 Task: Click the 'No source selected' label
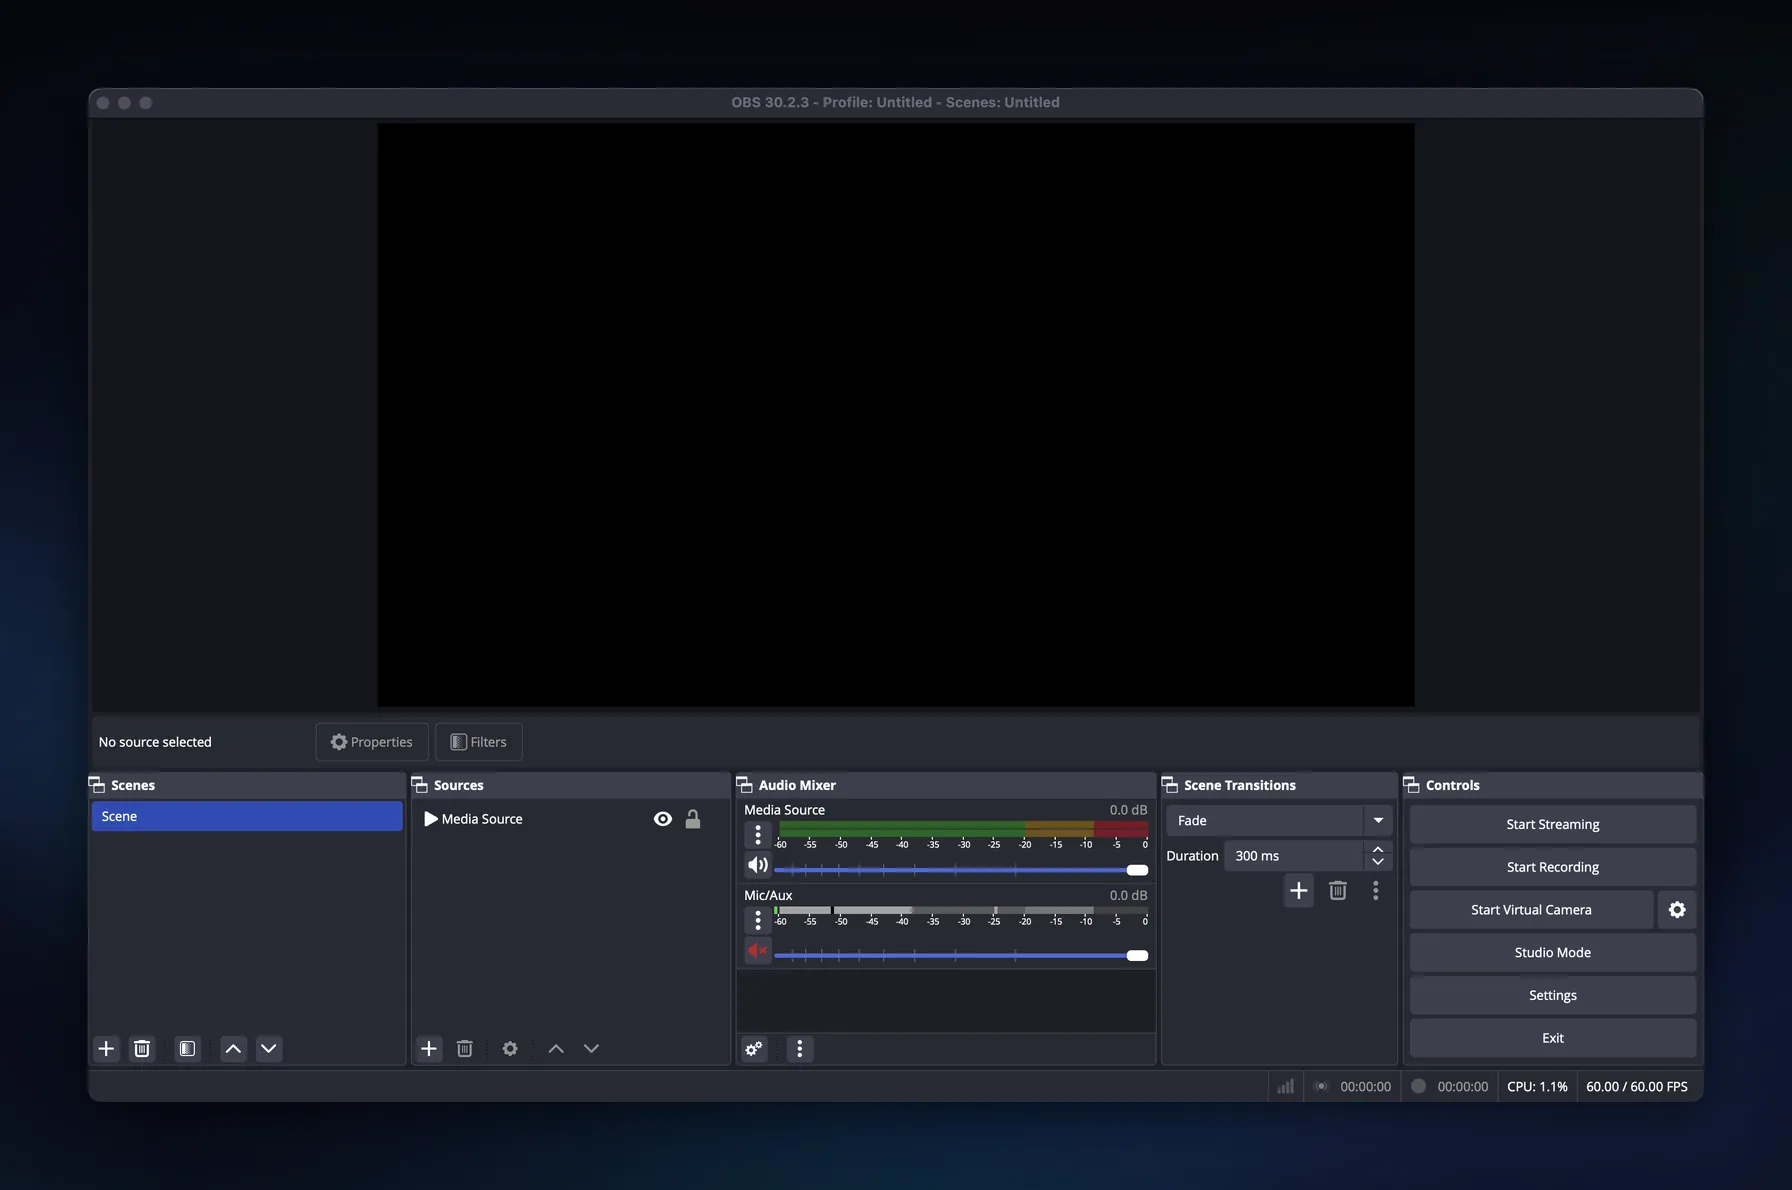coord(155,742)
